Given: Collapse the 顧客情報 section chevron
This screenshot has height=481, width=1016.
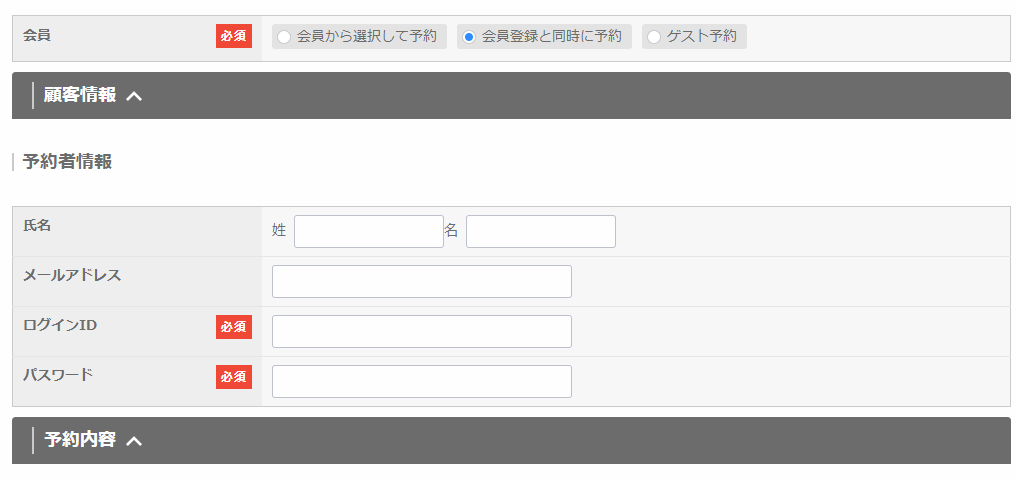Looking at the screenshot, I should click(135, 96).
